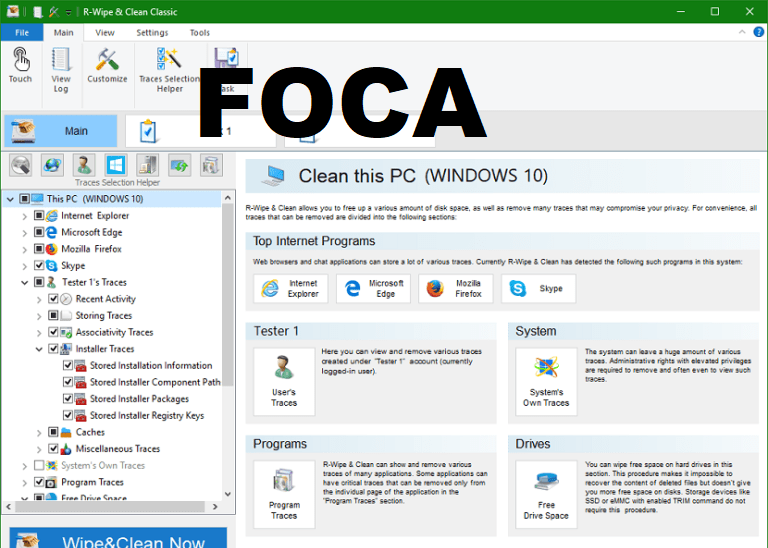Collapse Installer Traces node

click(x=39, y=349)
